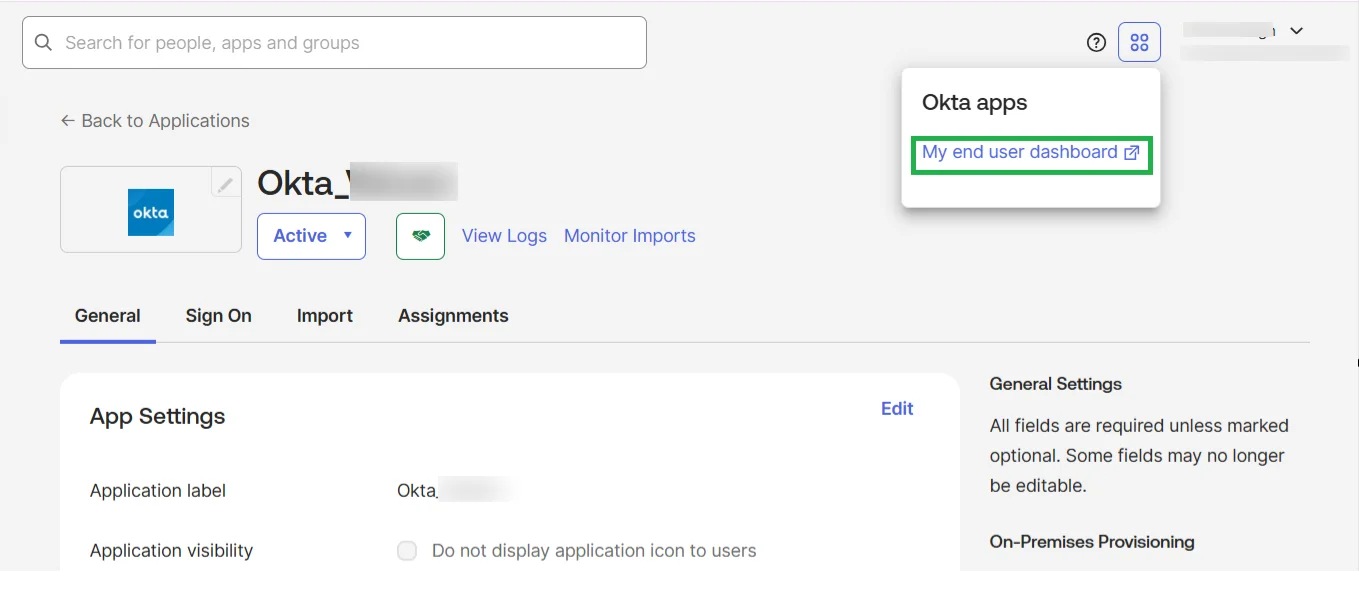Screen dimensions: 1359x615
Task: Click the Okta apps grid icon
Action: click(1139, 42)
